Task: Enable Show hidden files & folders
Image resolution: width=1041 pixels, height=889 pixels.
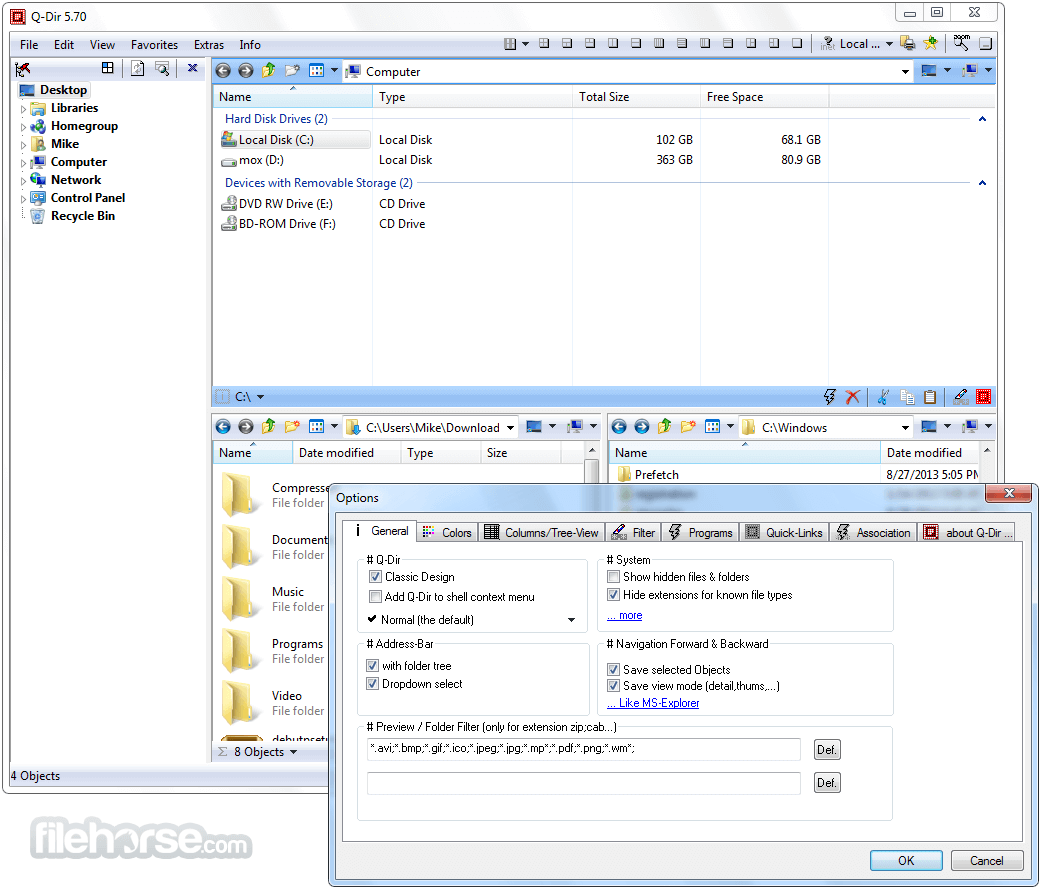Action: click(613, 576)
